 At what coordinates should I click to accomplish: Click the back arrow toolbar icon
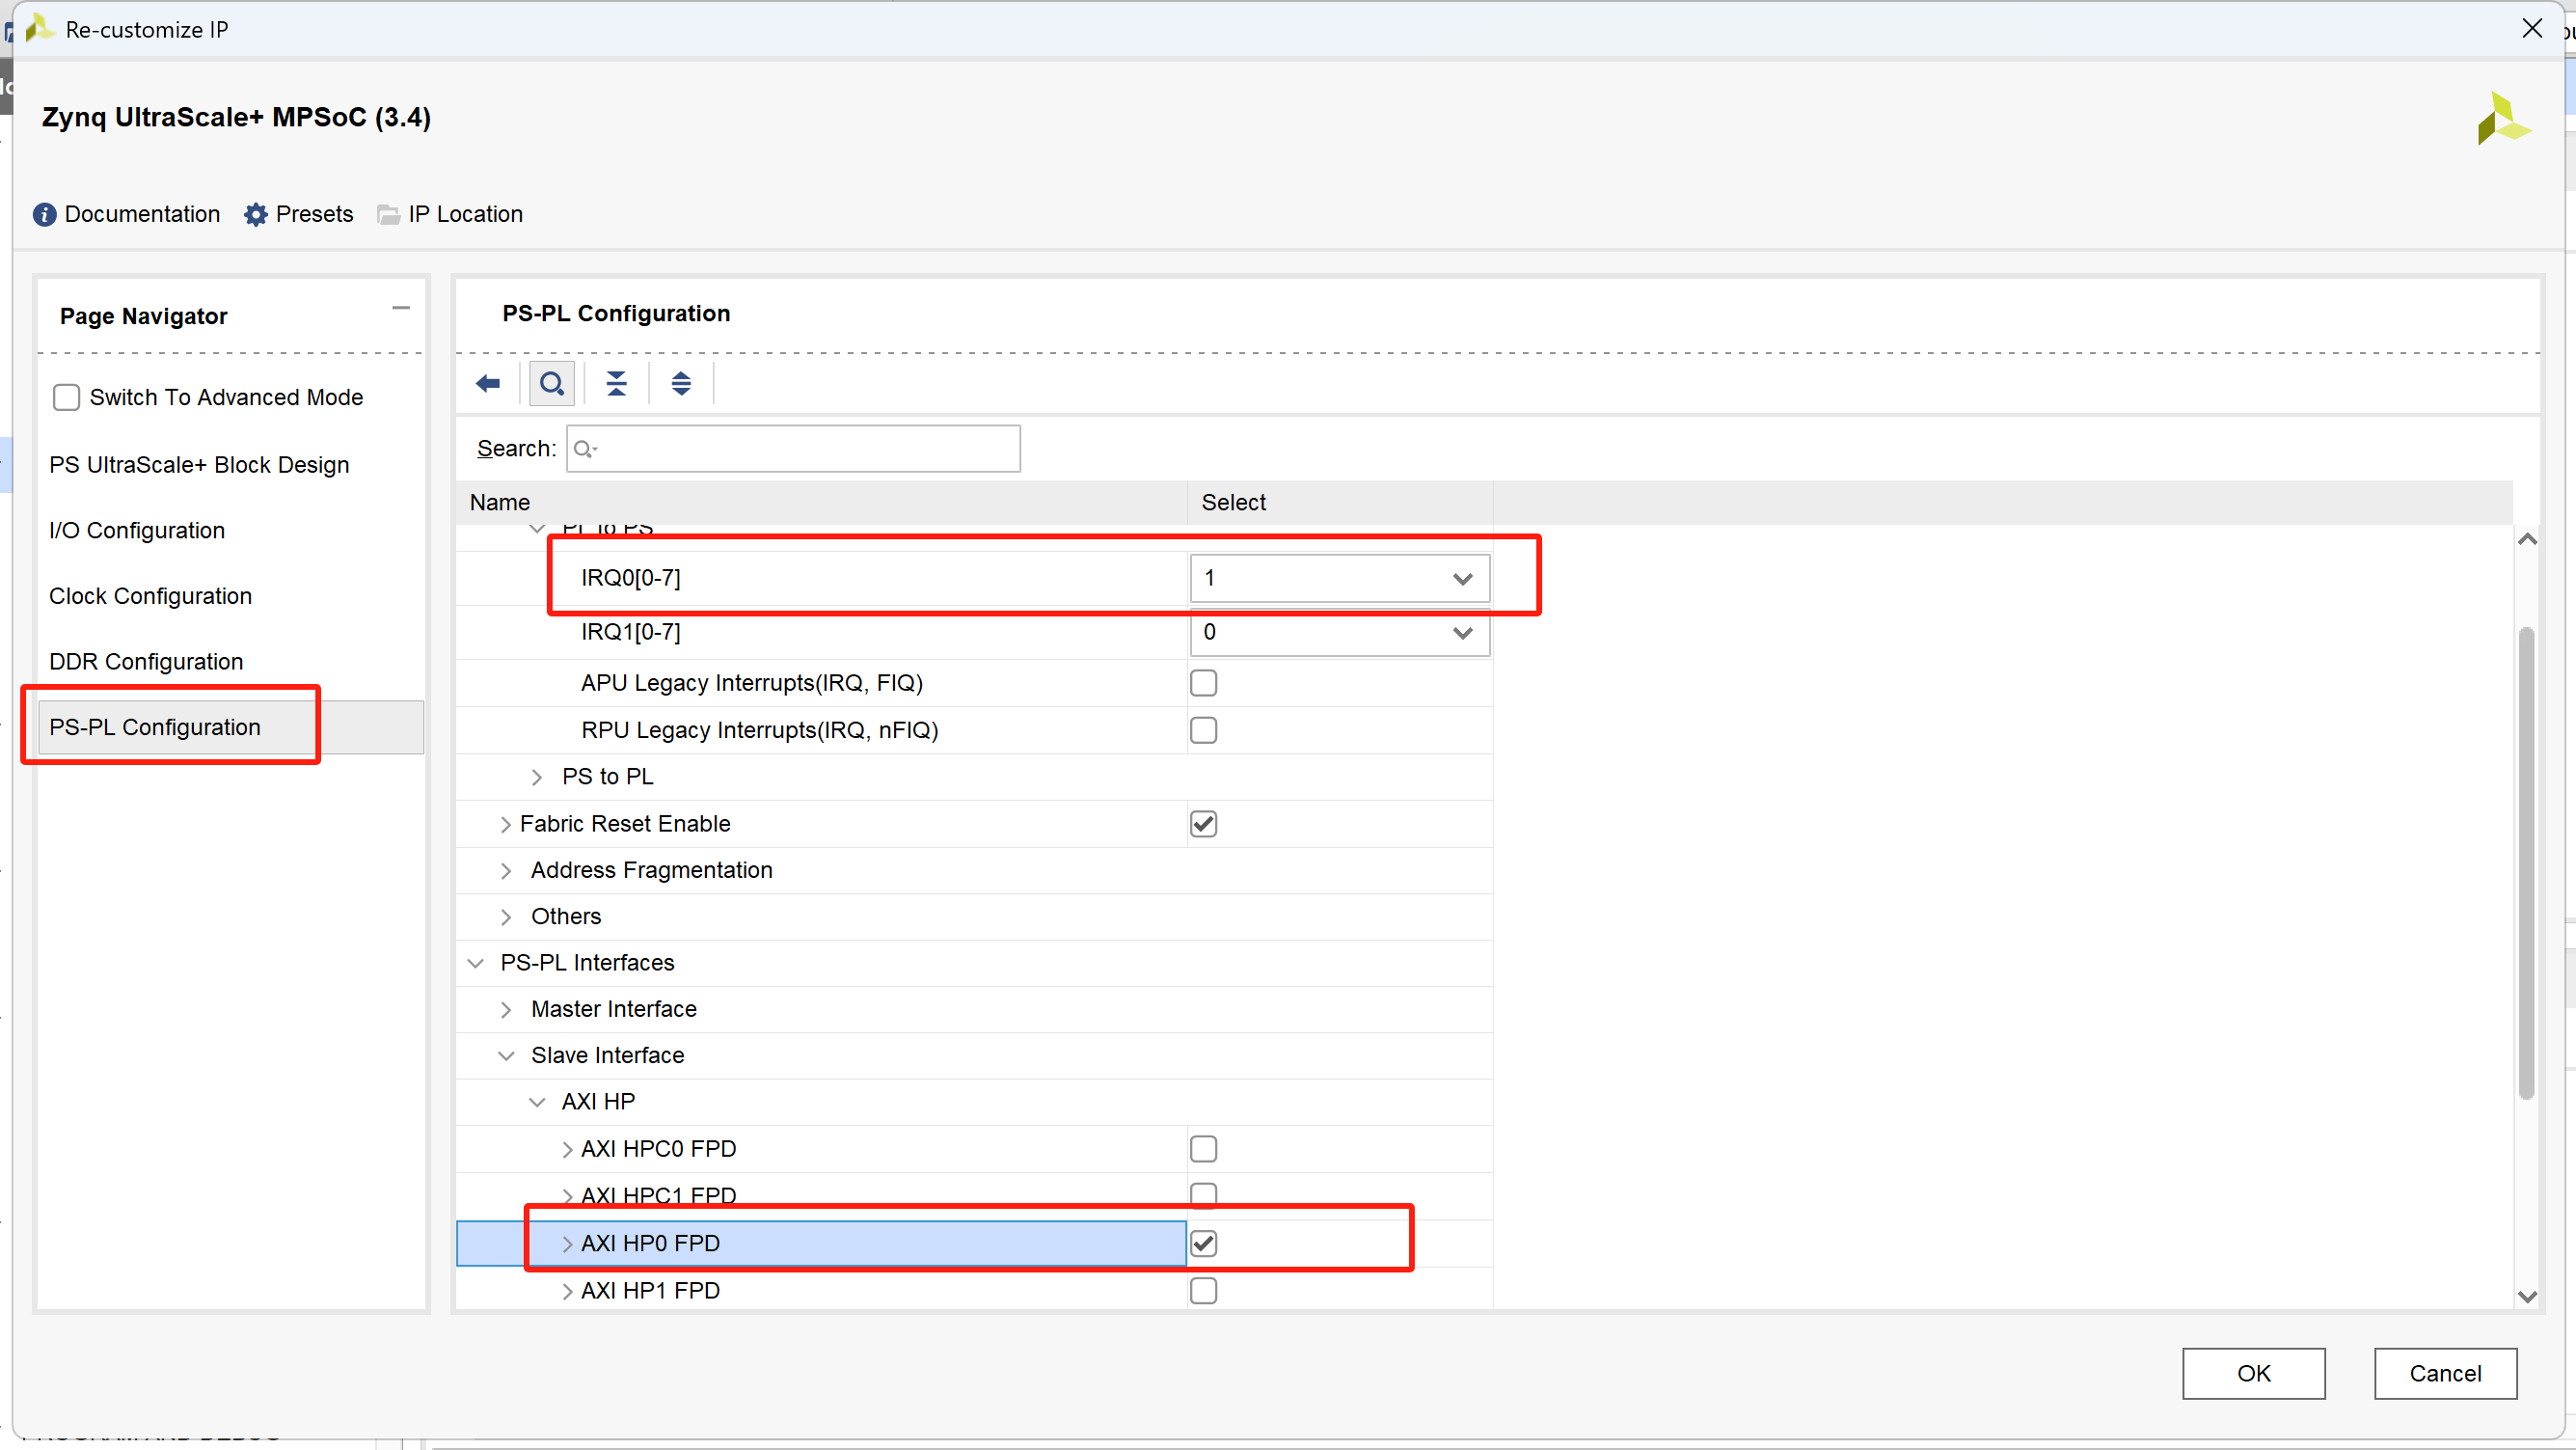(488, 384)
